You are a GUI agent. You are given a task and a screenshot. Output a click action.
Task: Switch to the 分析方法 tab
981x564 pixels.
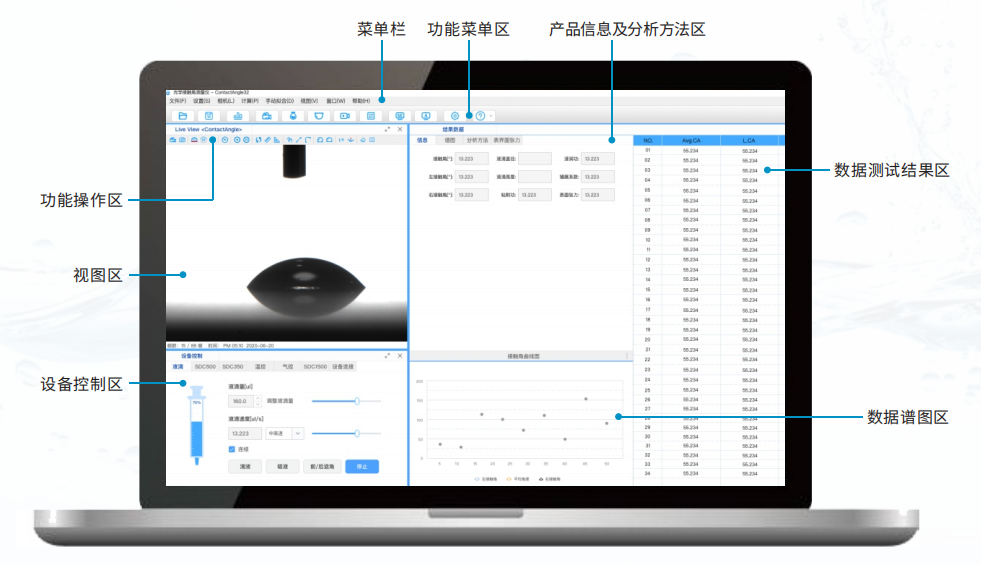coord(478,141)
